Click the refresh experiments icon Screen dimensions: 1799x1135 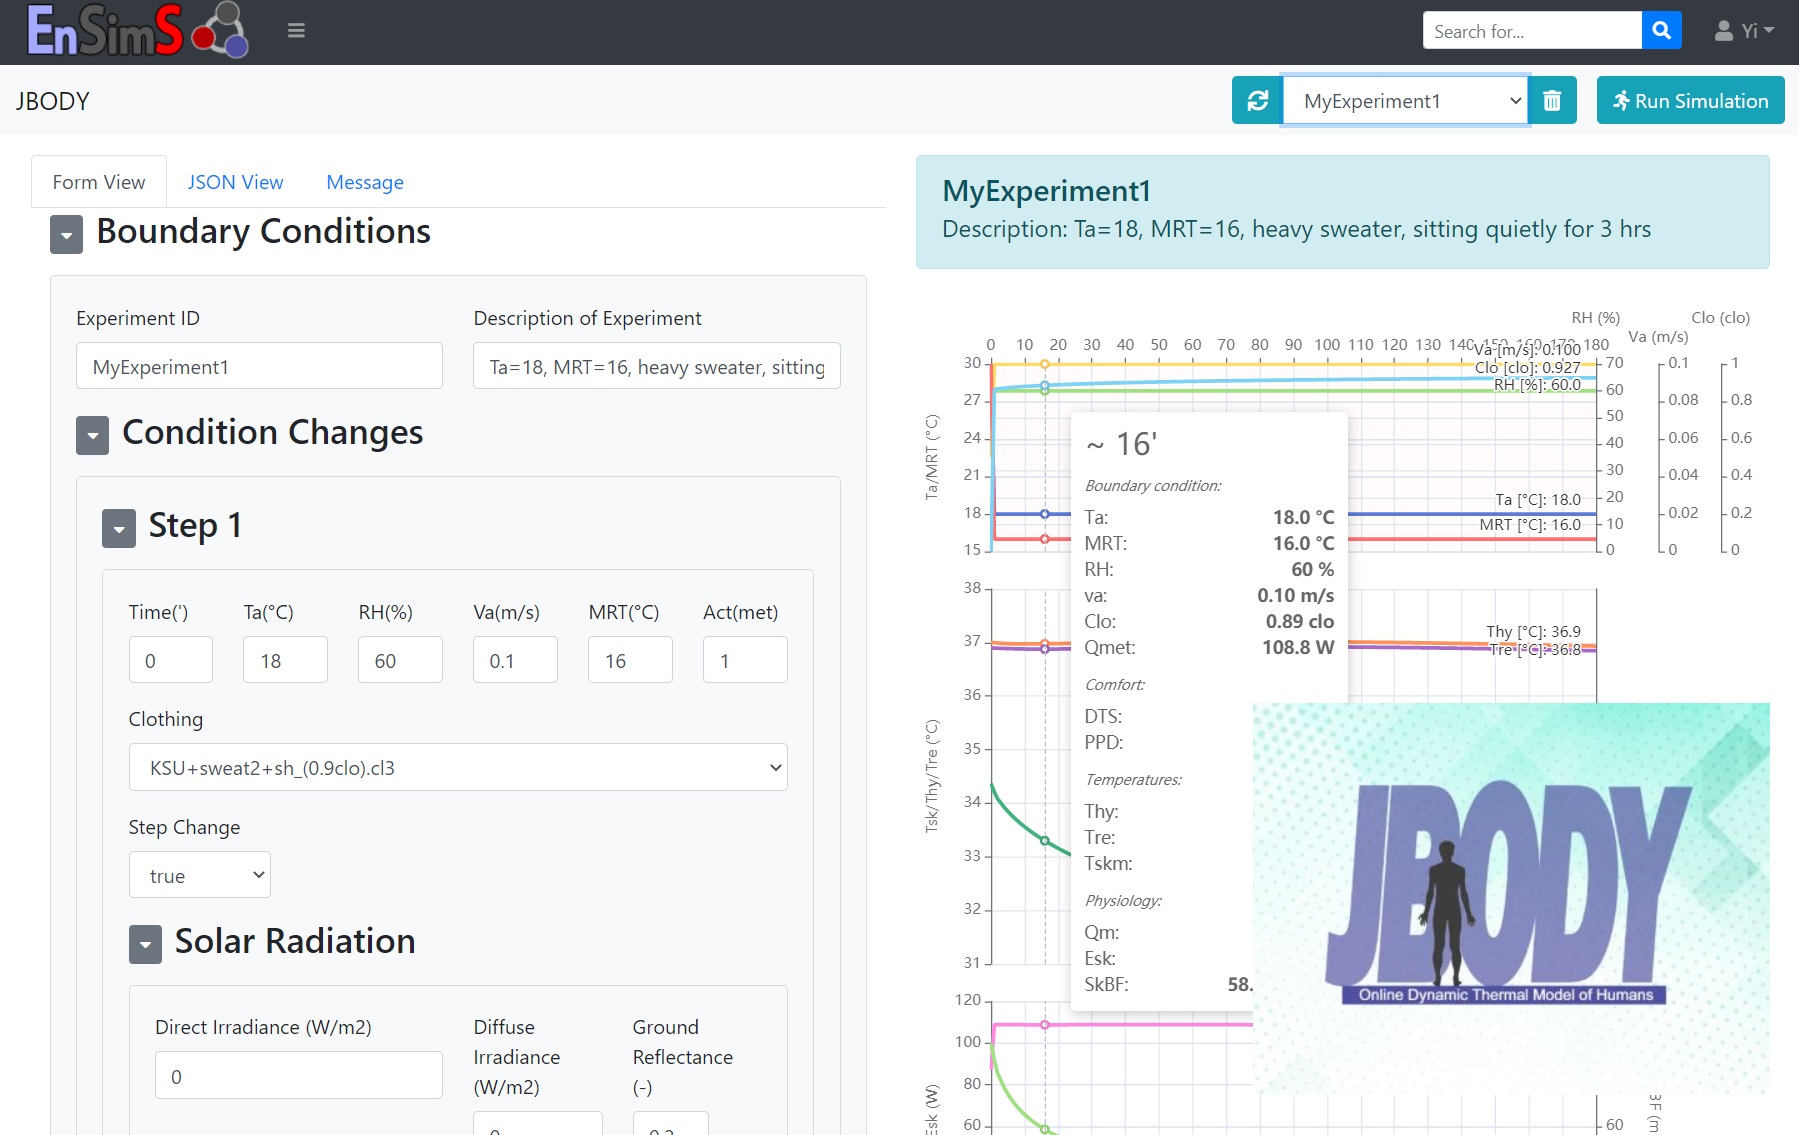[1257, 101]
